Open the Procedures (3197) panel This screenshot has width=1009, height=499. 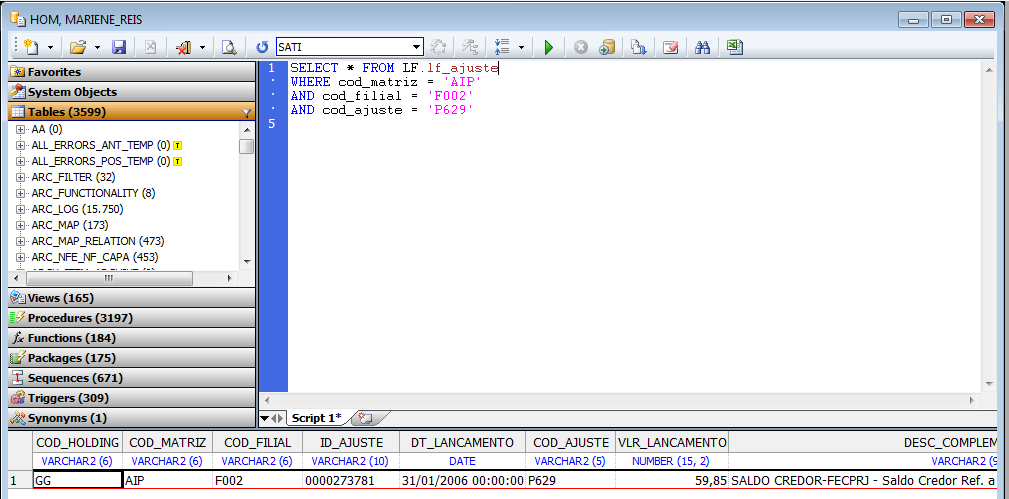pos(80,318)
